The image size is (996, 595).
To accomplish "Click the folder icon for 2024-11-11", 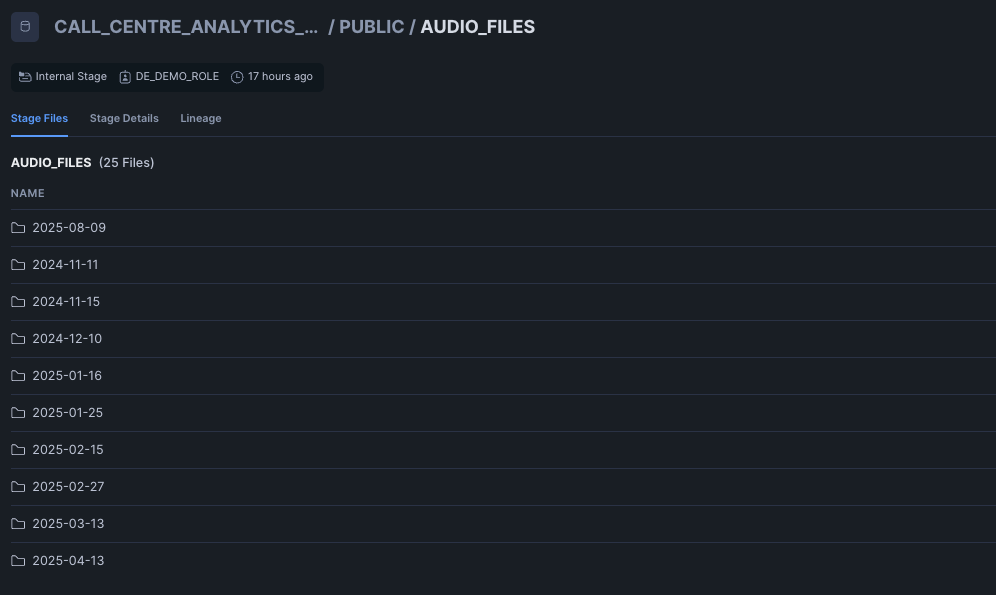I will coord(18,264).
